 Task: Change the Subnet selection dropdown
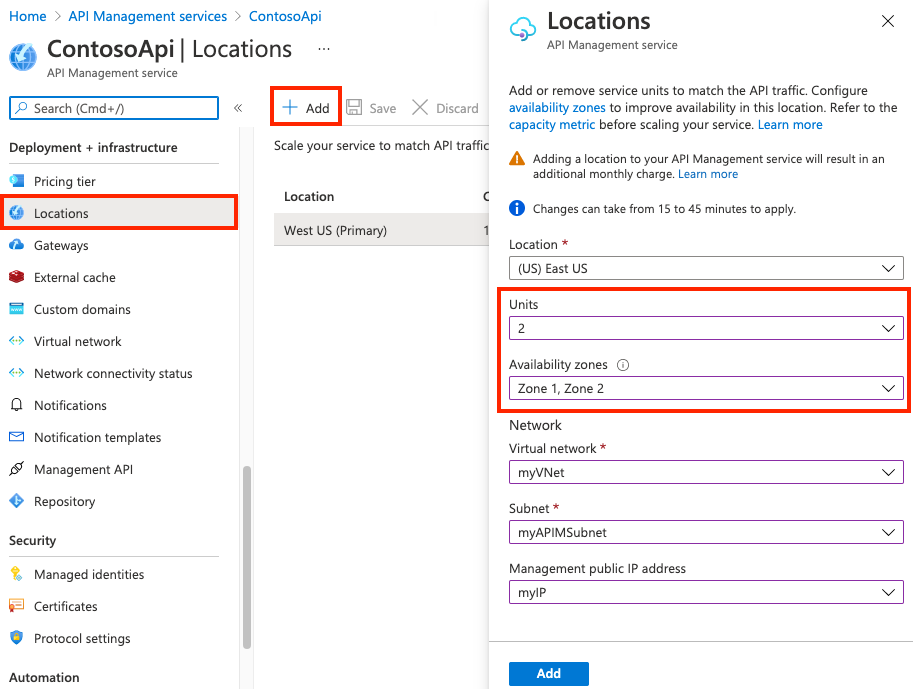(x=705, y=532)
